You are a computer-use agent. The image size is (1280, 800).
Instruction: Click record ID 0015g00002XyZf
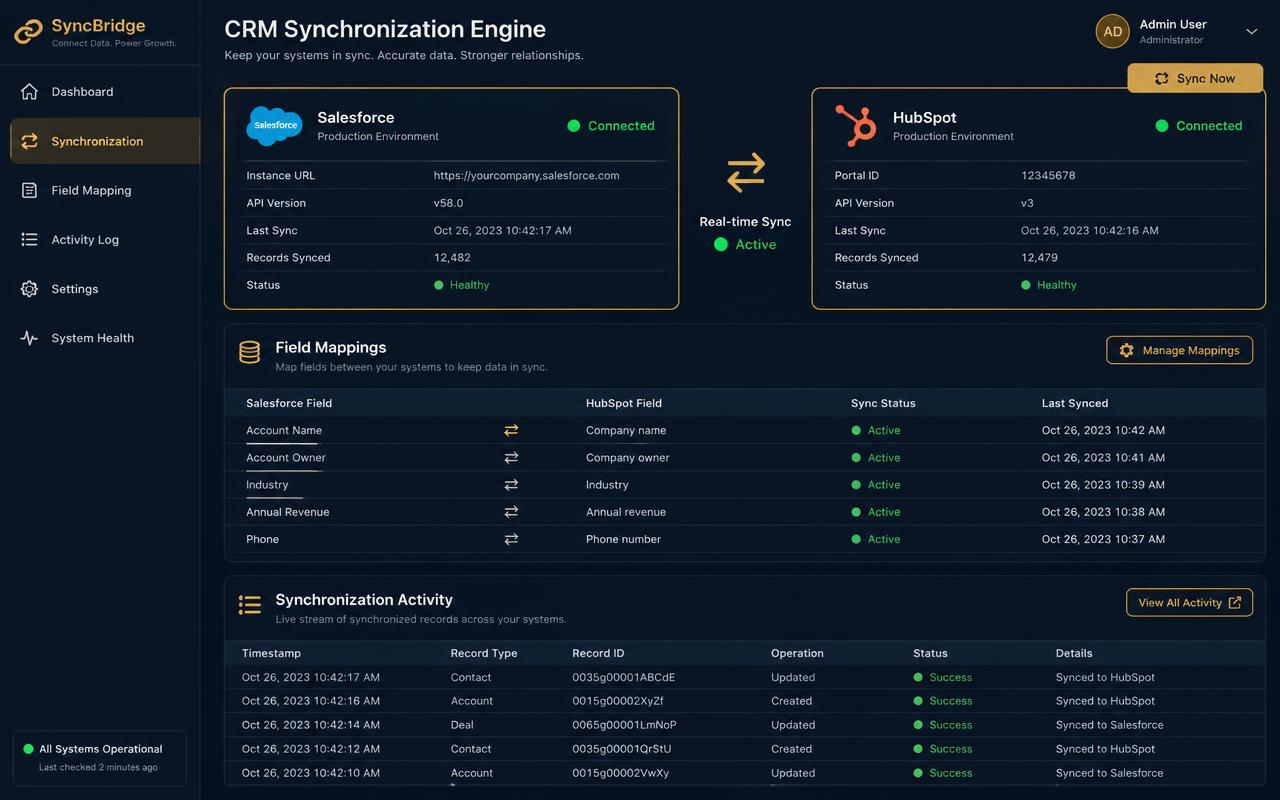[x=618, y=701]
